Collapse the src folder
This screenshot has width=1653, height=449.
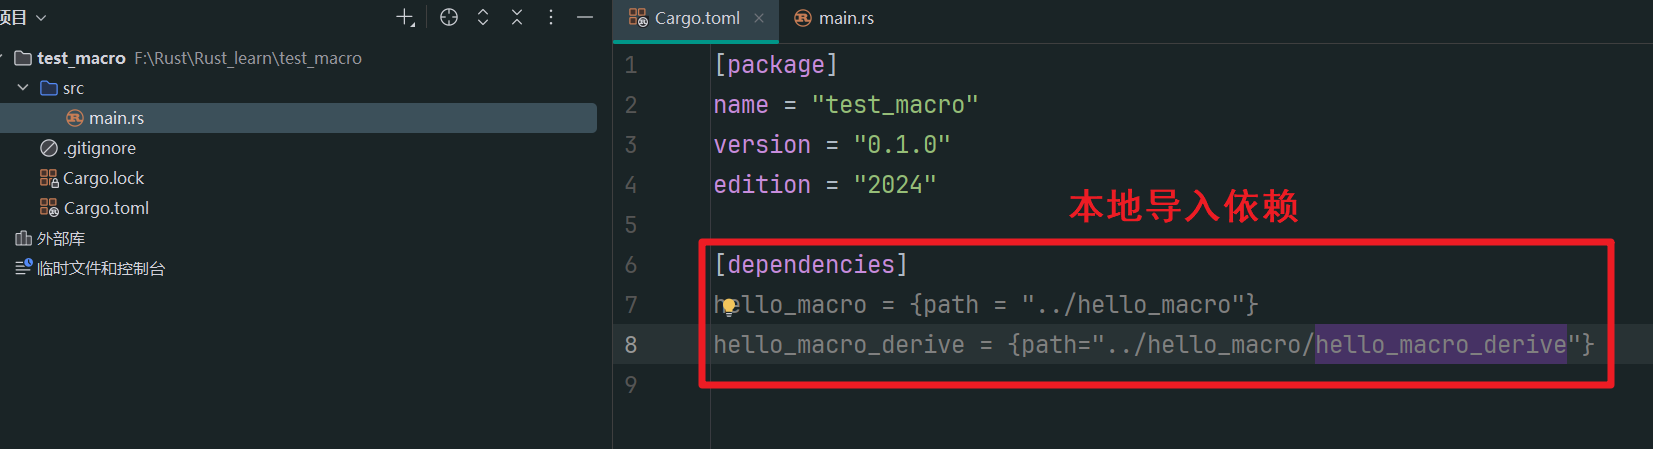pos(23,88)
